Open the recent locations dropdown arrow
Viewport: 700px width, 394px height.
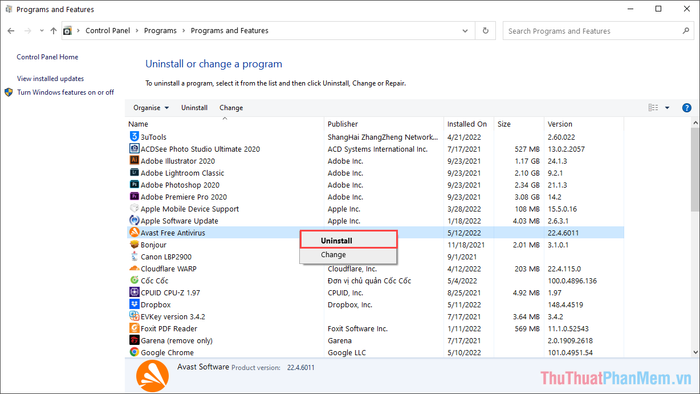pyautogui.click(x=42, y=31)
